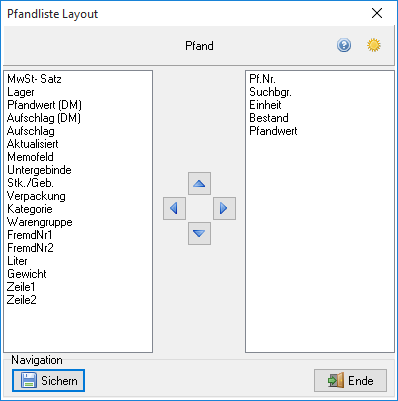
Task: Choose FremdNr2 in the left list
Action: coord(30,248)
